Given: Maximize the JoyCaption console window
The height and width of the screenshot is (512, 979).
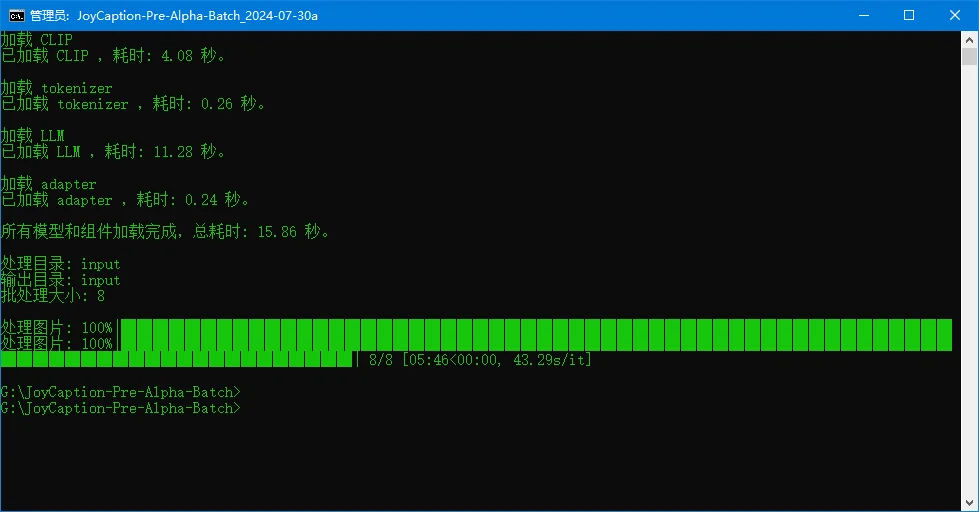Looking at the screenshot, I should 909,16.
